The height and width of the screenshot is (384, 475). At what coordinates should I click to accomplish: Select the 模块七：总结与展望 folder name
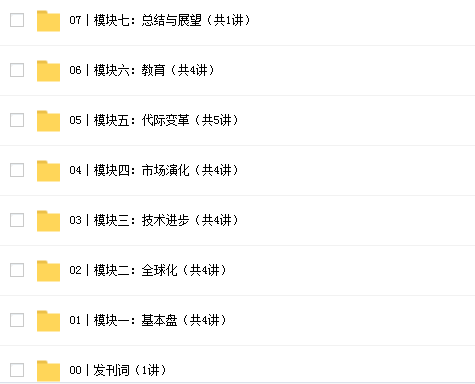click(x=148, y=20)
